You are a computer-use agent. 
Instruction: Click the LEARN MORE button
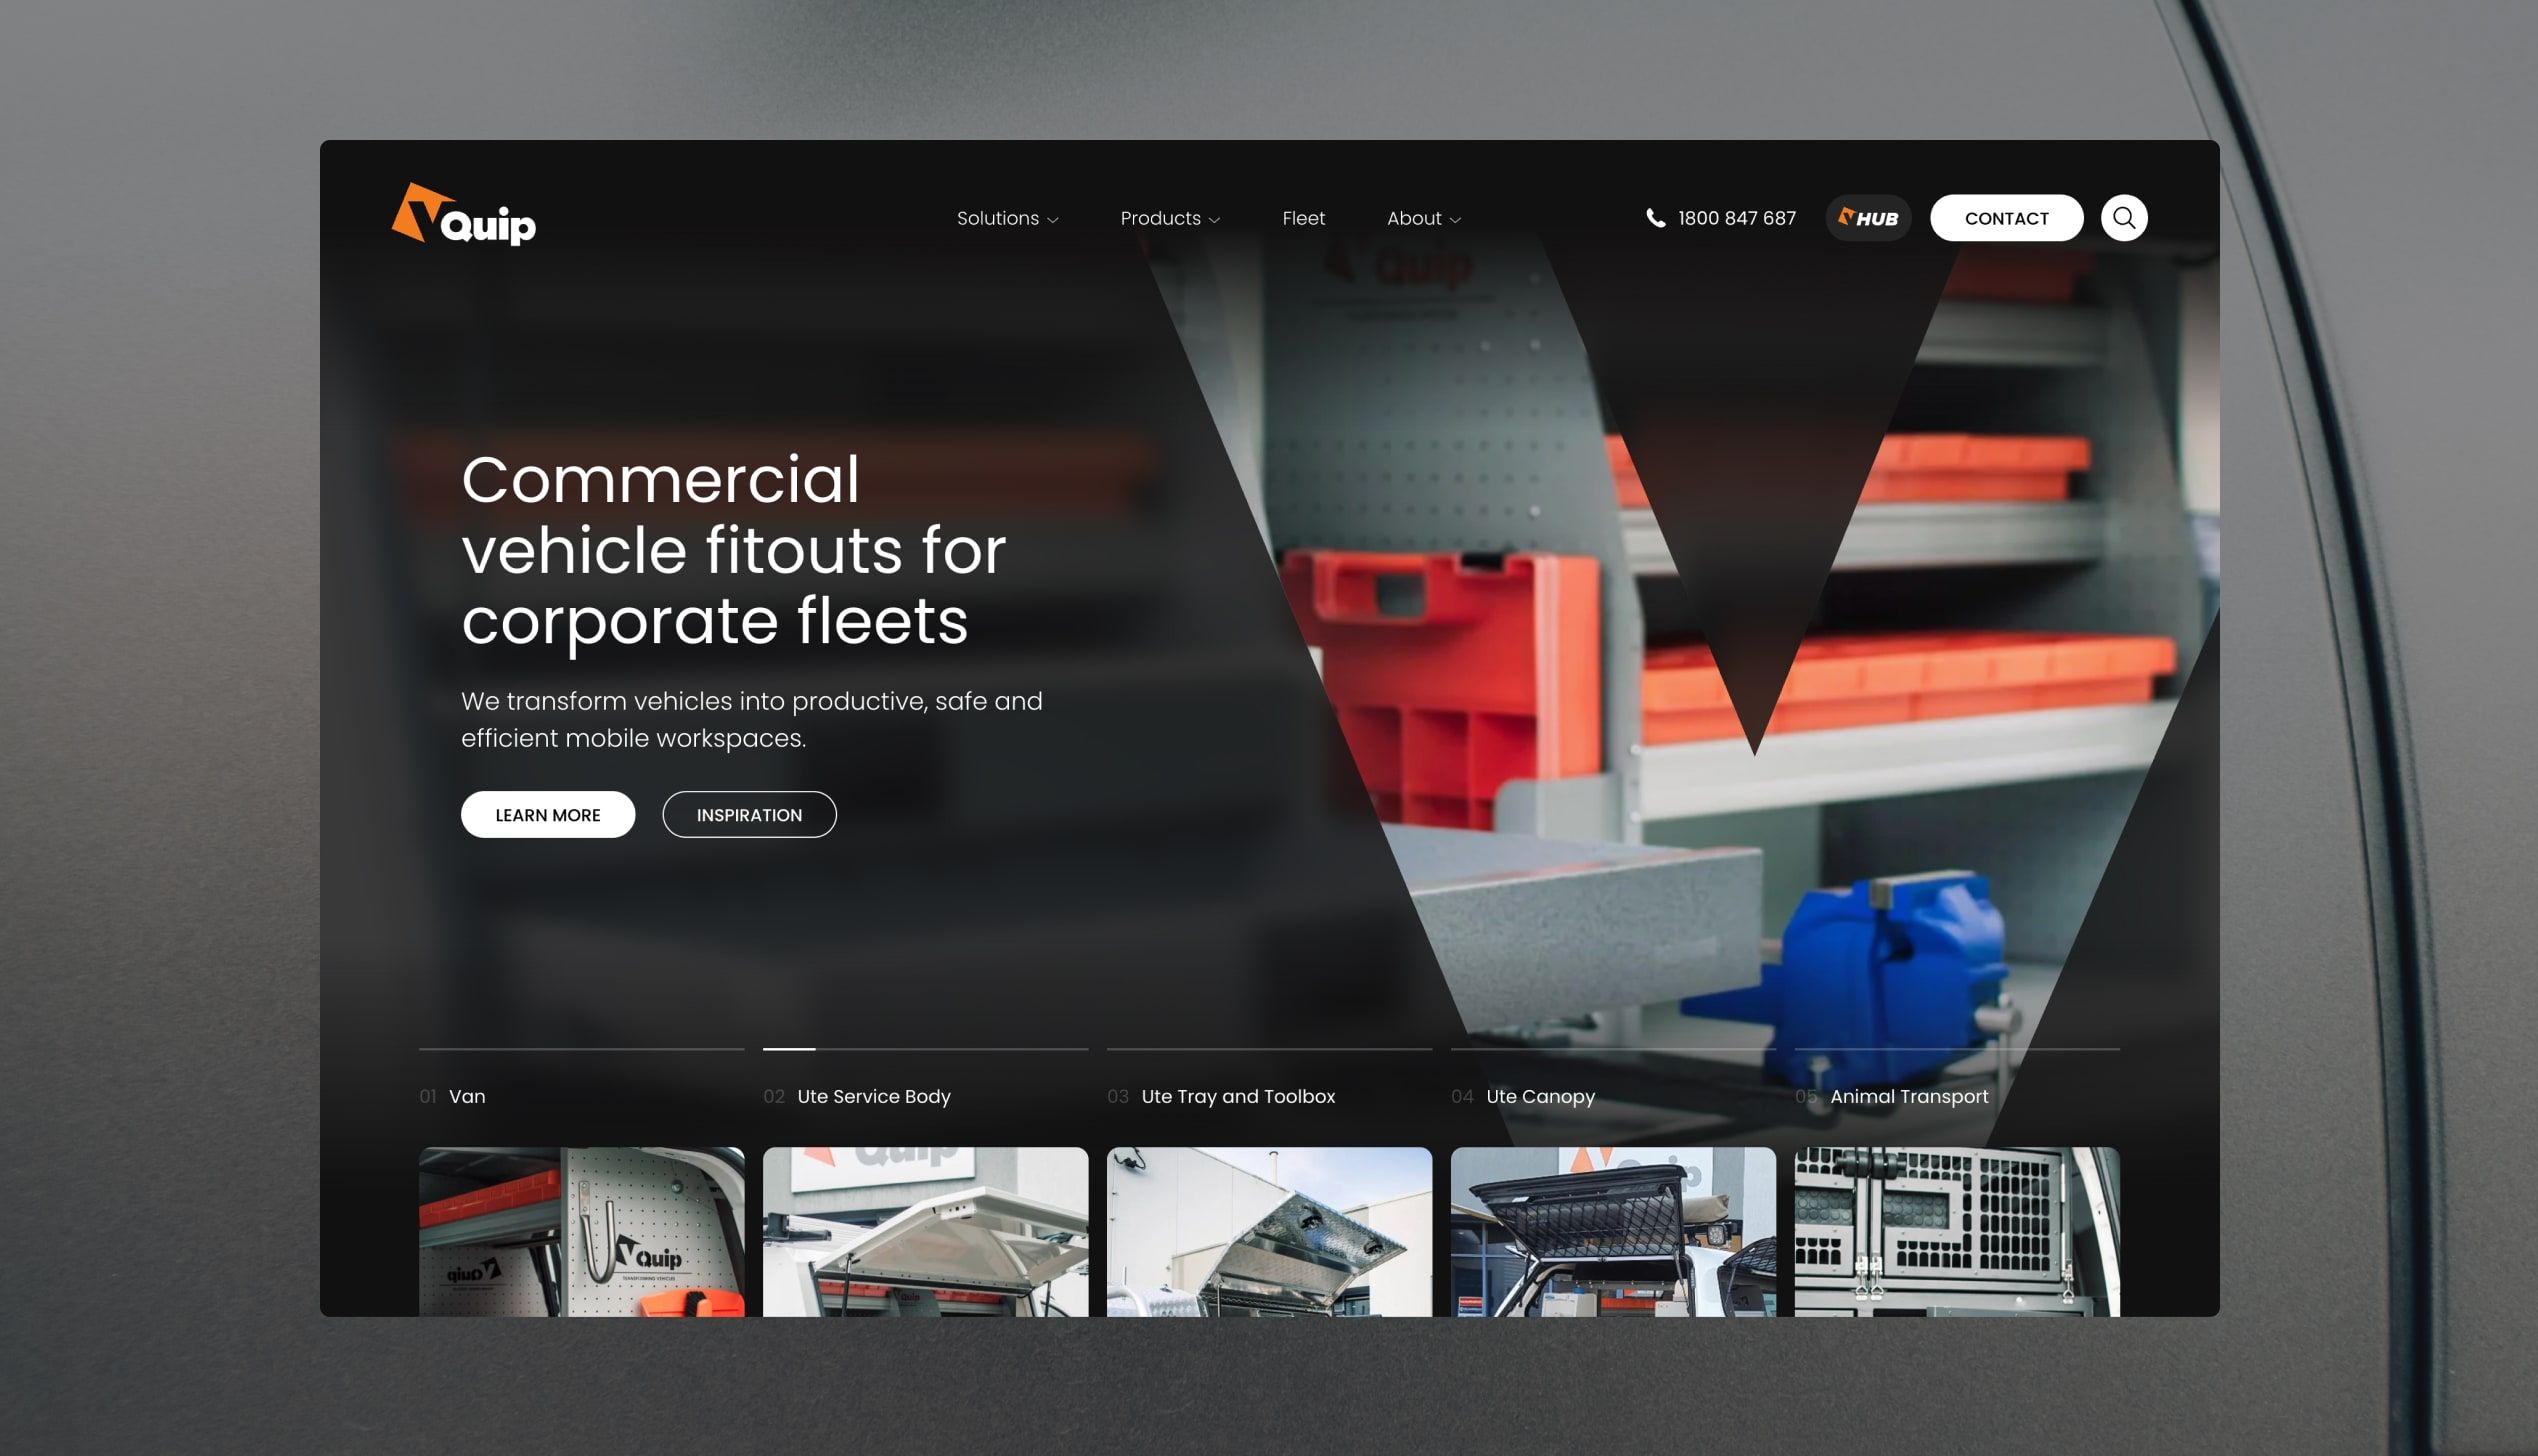[x=547, y=814]
